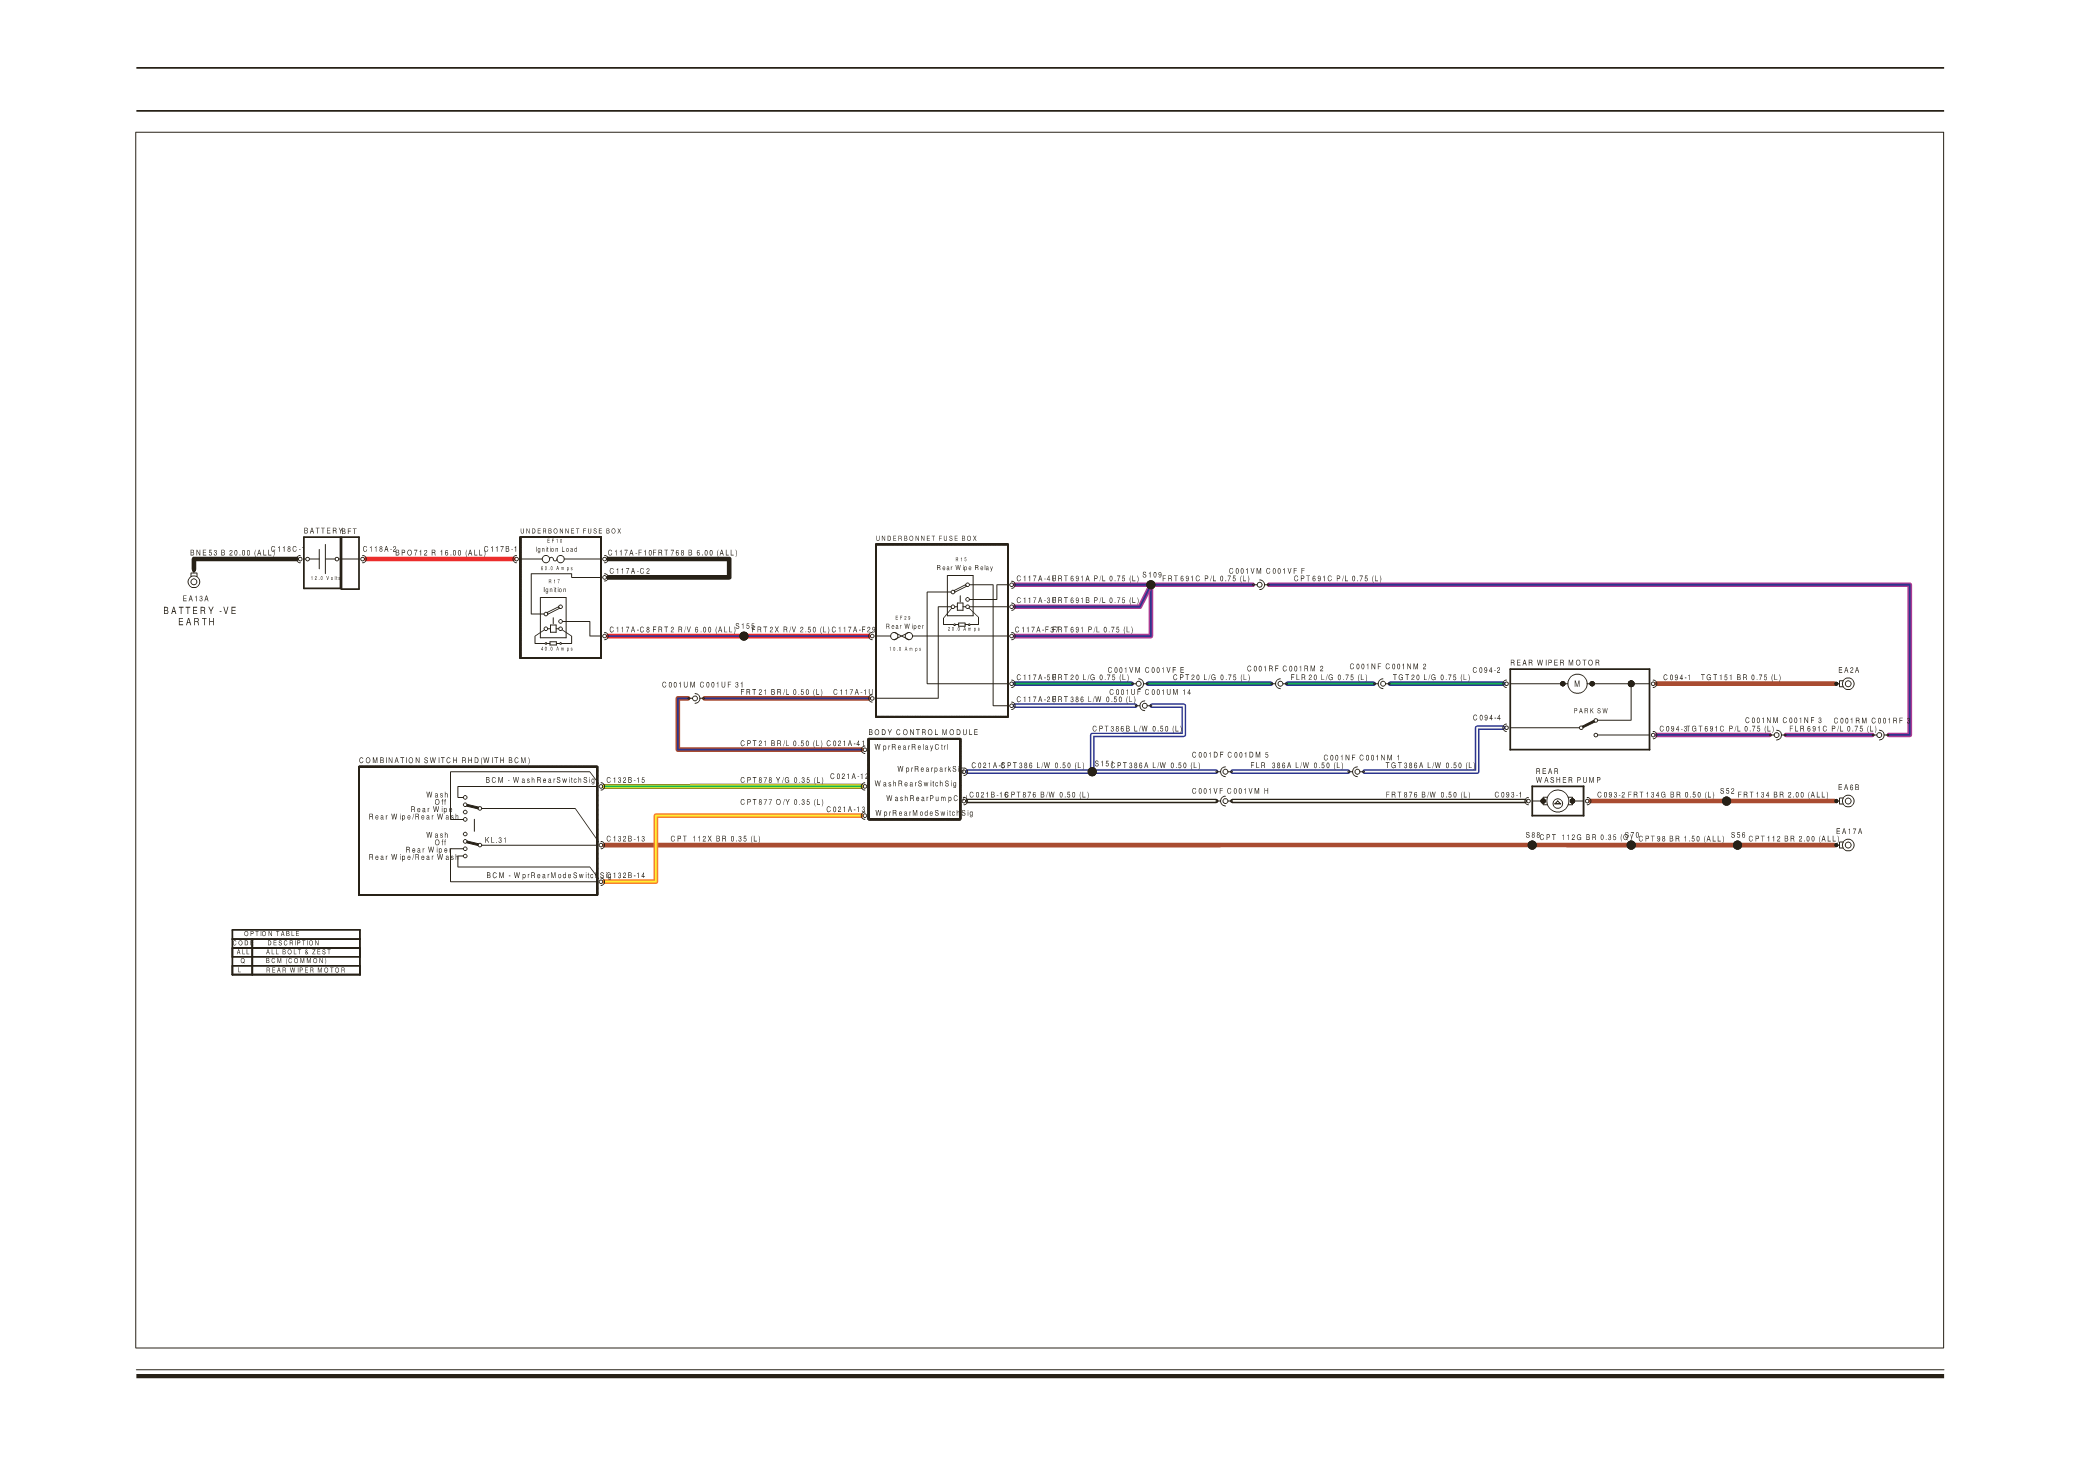This screenshot has height=1471, width=2080.
Task: Click the upper wash switch contact in combination switch
Action: pyautogui.click(x=471, y=804)
